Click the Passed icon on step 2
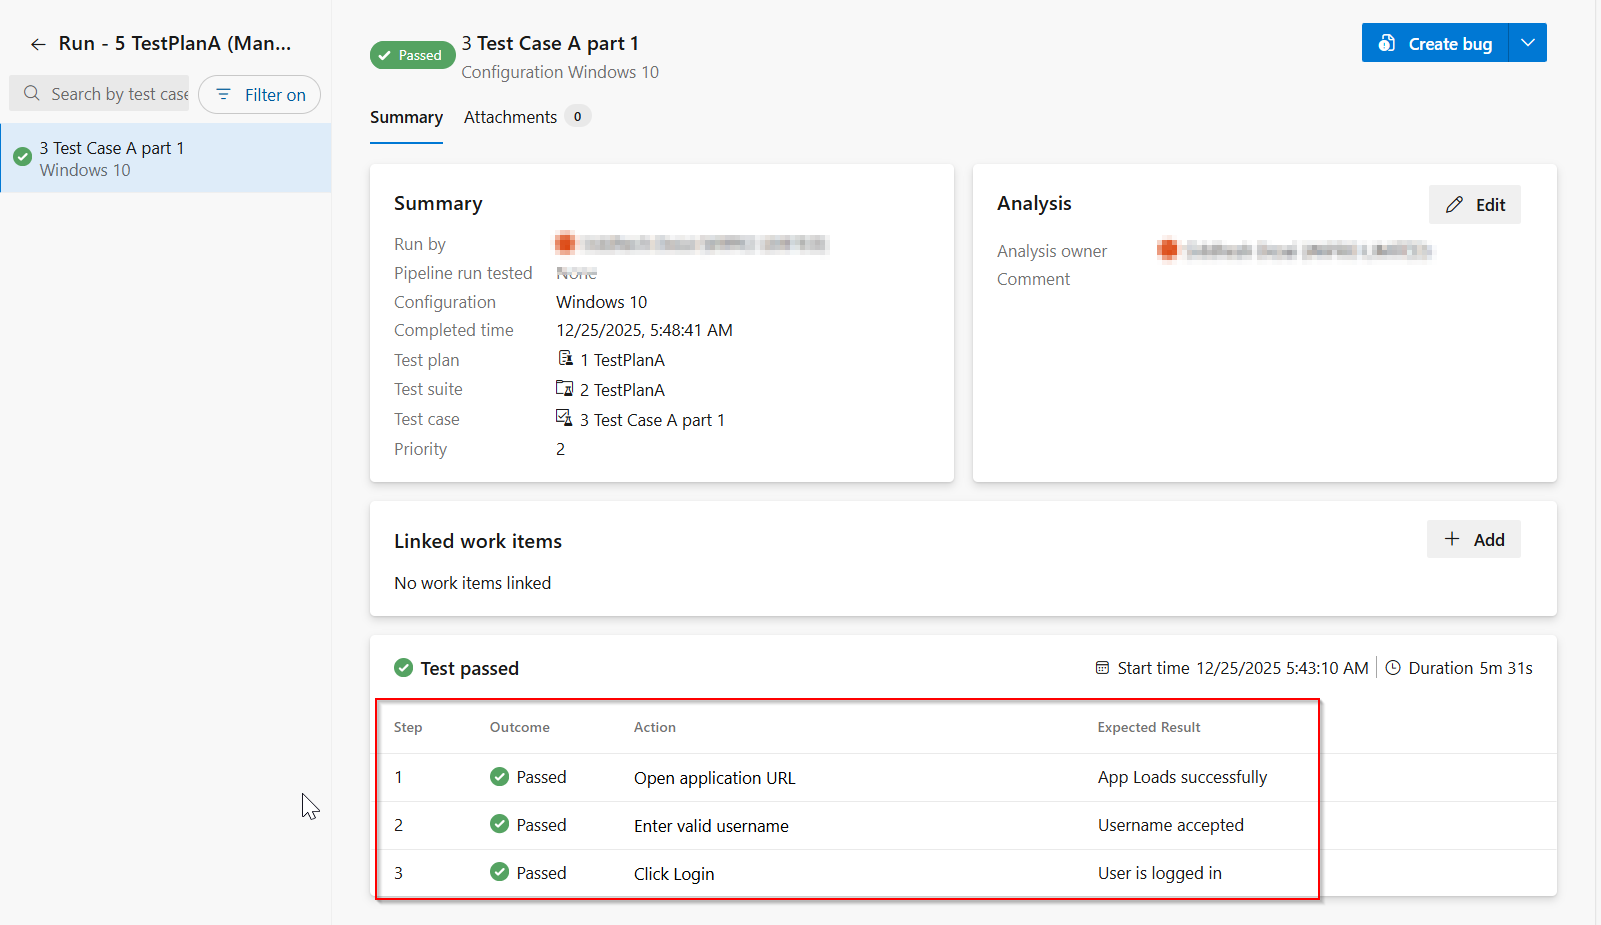Screen dimensions: 1601x925 pos(500,824)
